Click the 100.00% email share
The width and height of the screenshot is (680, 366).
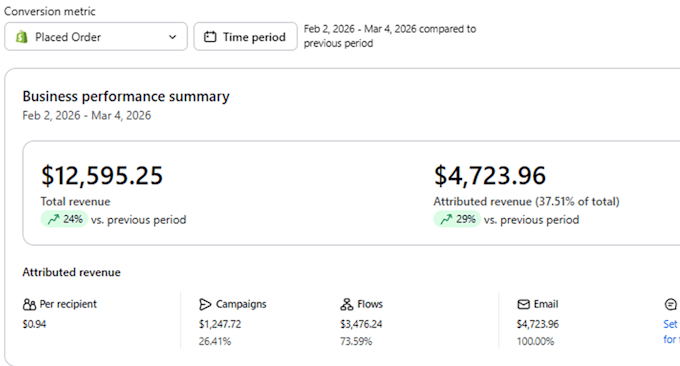tap(535, 342)
